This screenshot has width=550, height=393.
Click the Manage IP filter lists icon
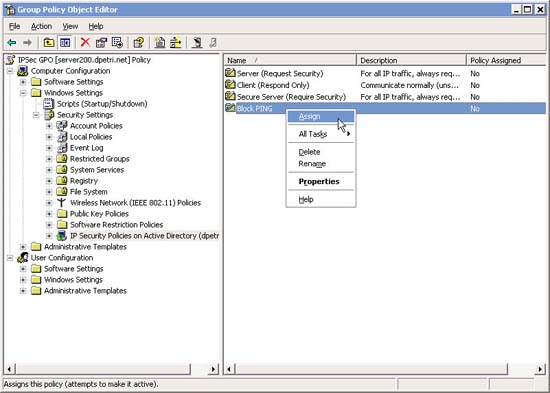176,43
